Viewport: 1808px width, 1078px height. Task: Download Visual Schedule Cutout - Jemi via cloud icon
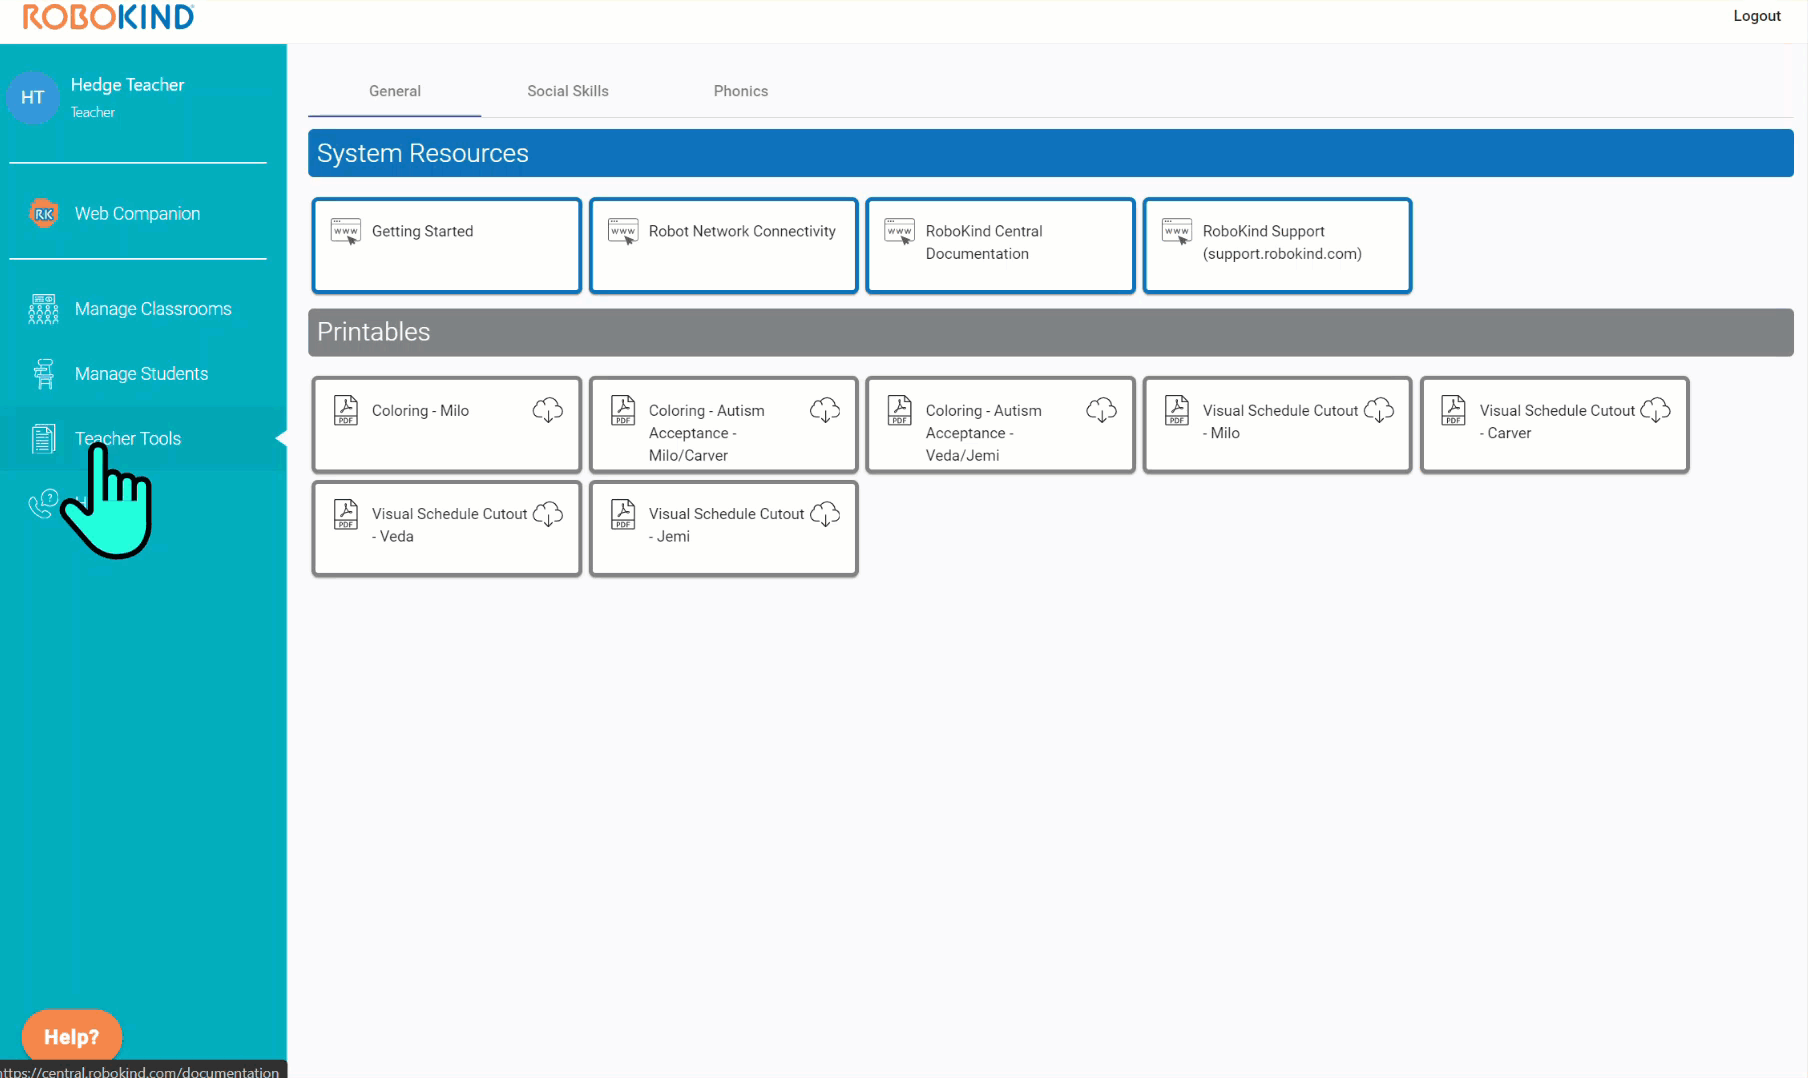pyautogui.click(x=824, y=514)
